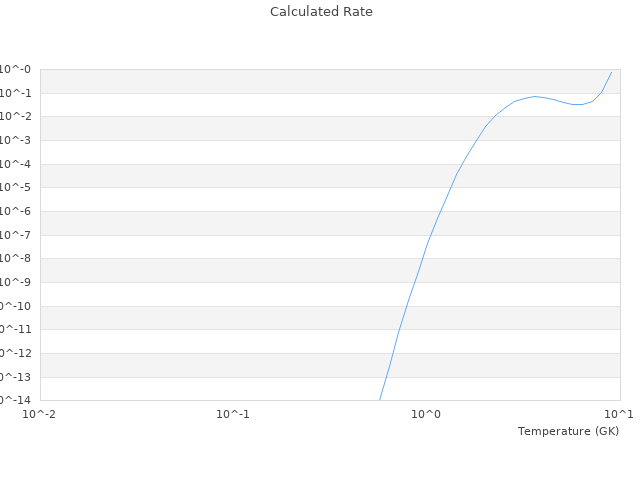Click the "Calculated Rate" chart title
The image size is (640, 480).
(320, 12)
